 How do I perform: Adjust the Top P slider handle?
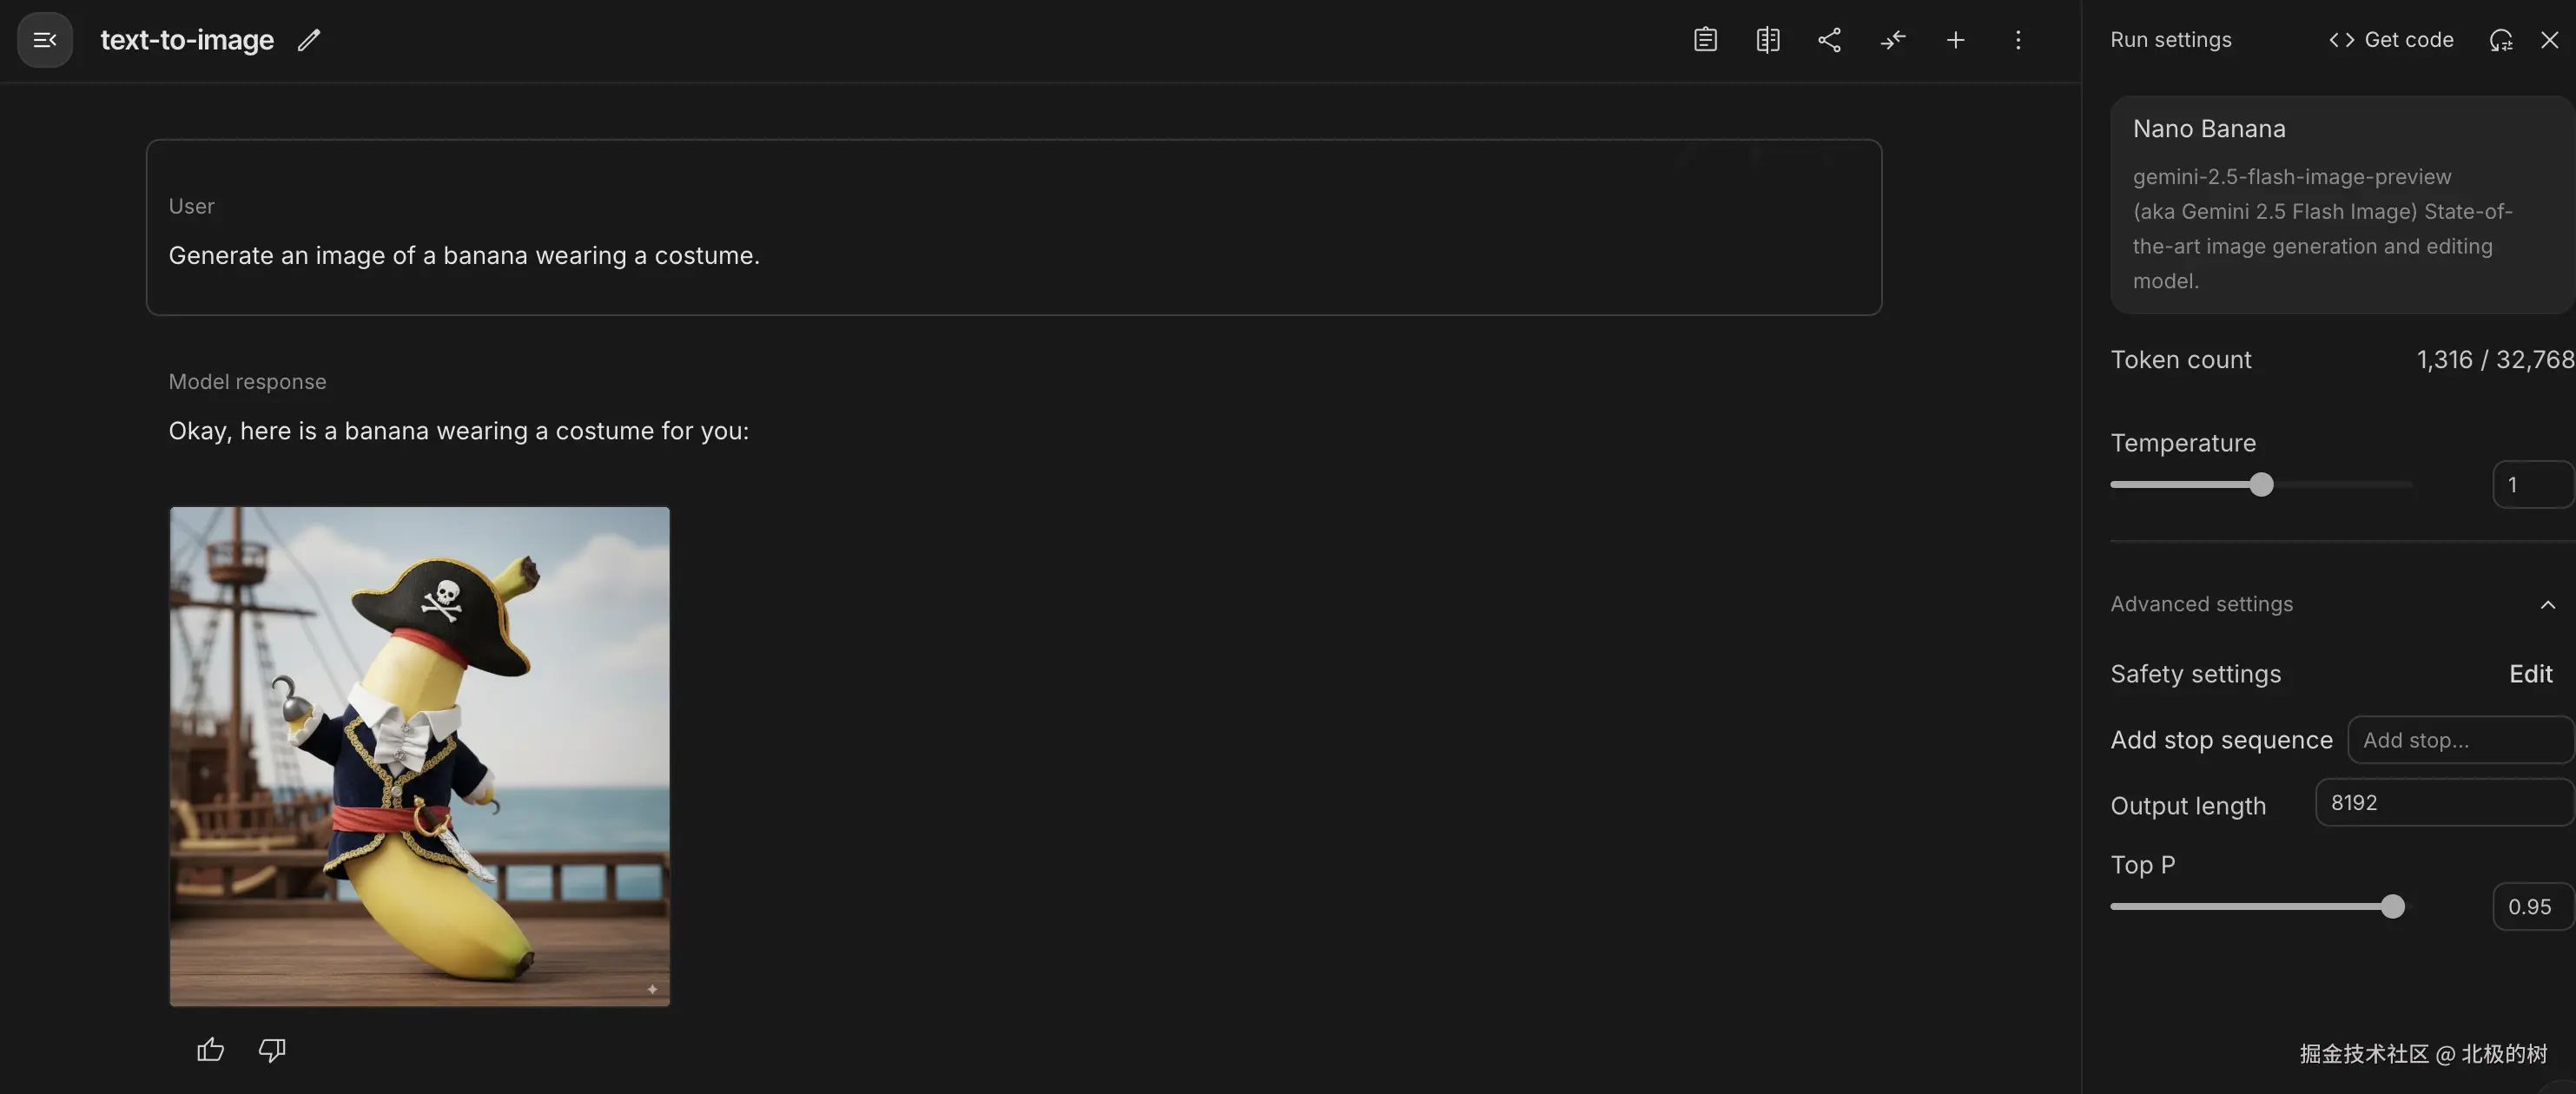point(2392,907)
